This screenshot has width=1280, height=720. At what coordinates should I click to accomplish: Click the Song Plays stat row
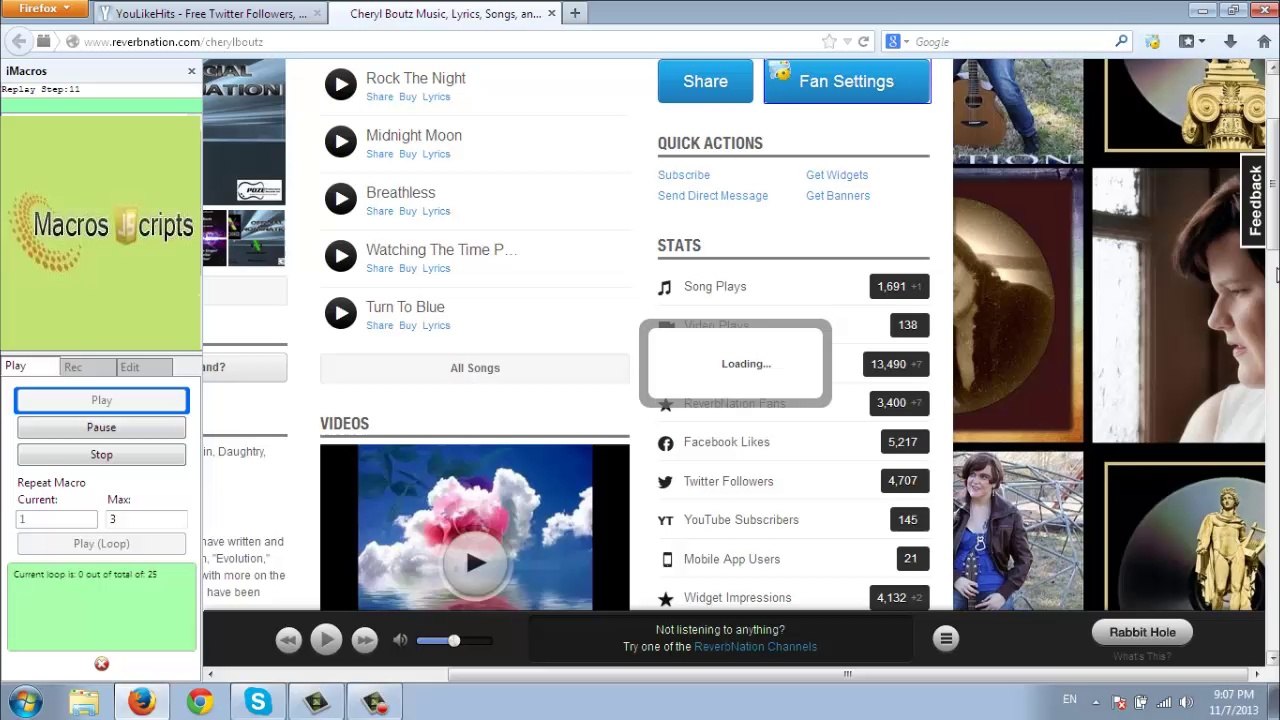click(793, 287)
